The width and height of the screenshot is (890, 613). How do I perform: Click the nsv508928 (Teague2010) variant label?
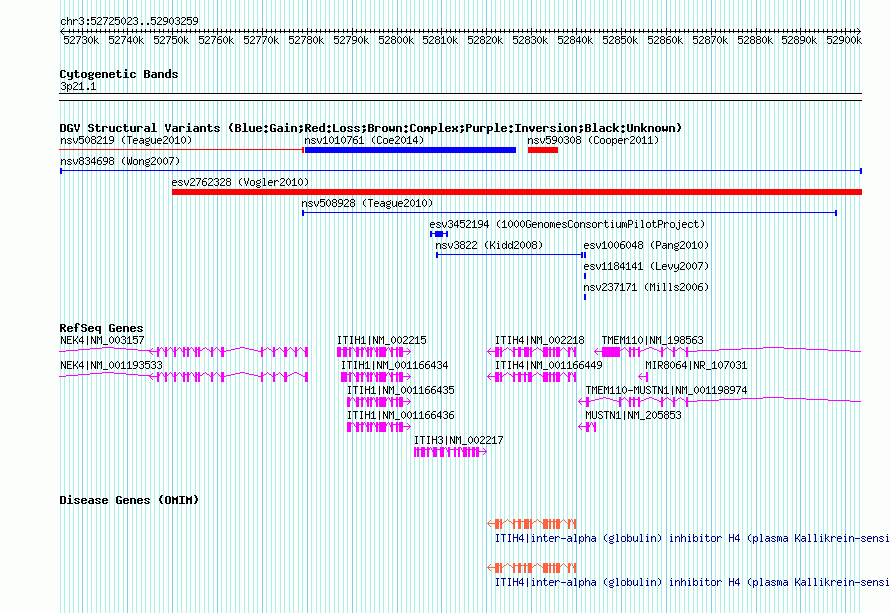coord(367,203)
